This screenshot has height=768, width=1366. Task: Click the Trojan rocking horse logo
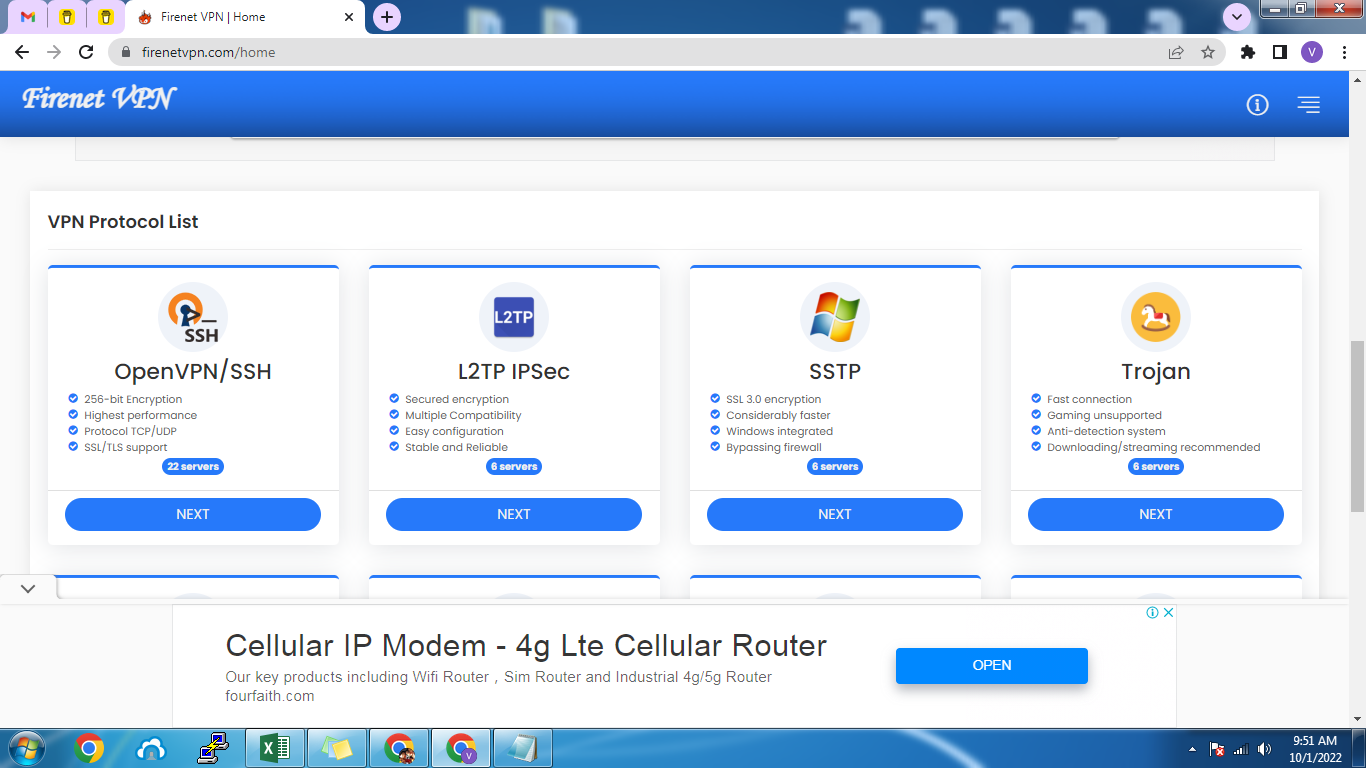(x=1156, y=318)
